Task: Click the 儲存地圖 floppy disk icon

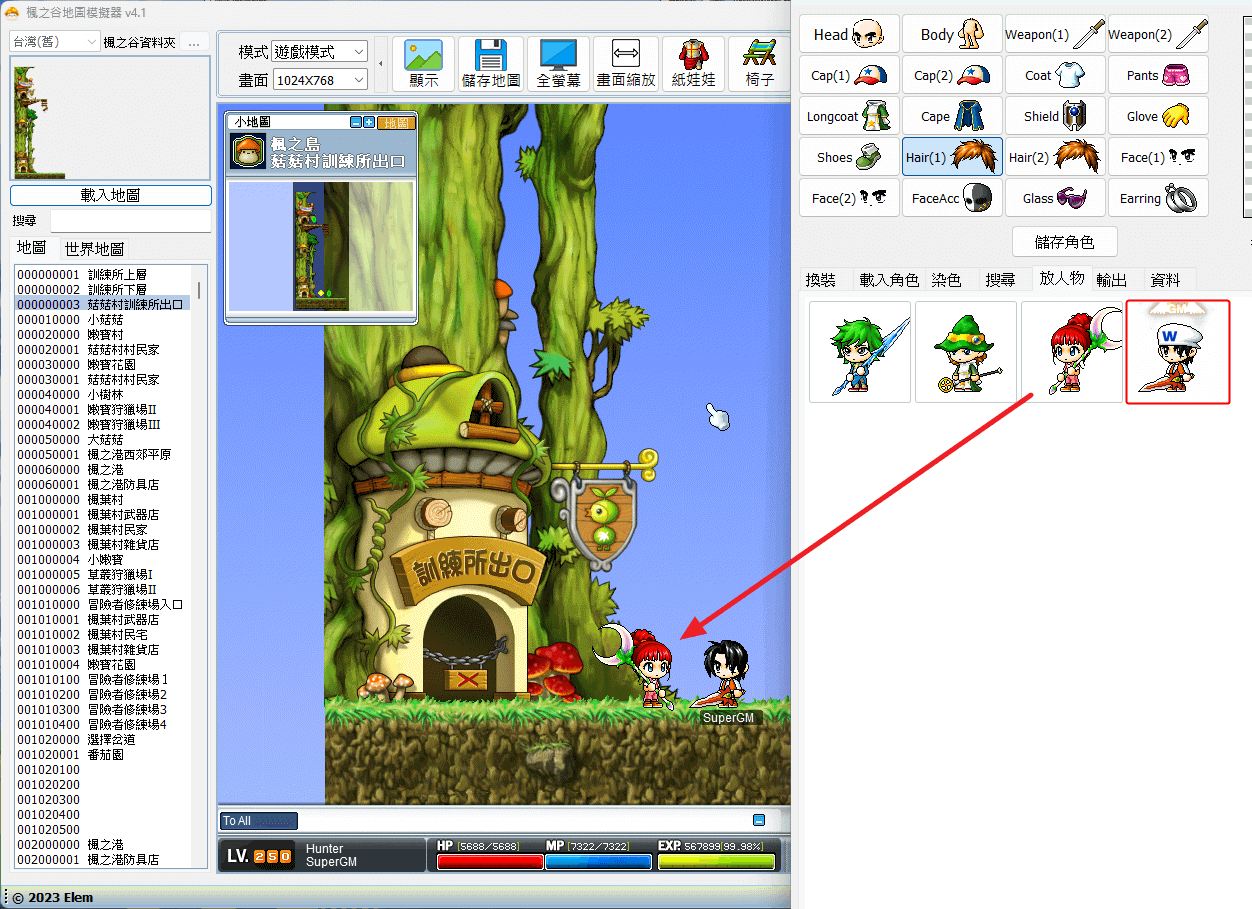Action: pyautogui.click(x=492, y=64)
